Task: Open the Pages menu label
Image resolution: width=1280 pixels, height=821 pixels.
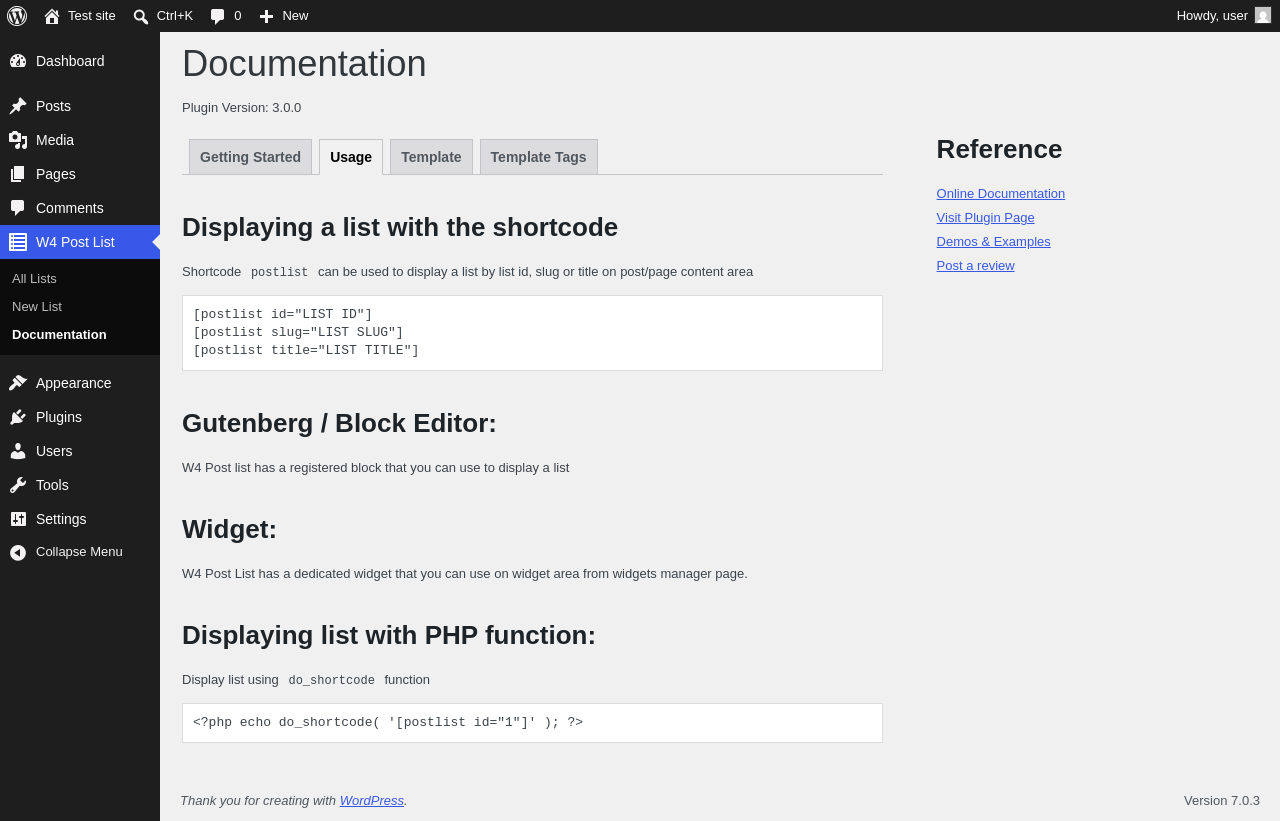Action: (56, 174)
